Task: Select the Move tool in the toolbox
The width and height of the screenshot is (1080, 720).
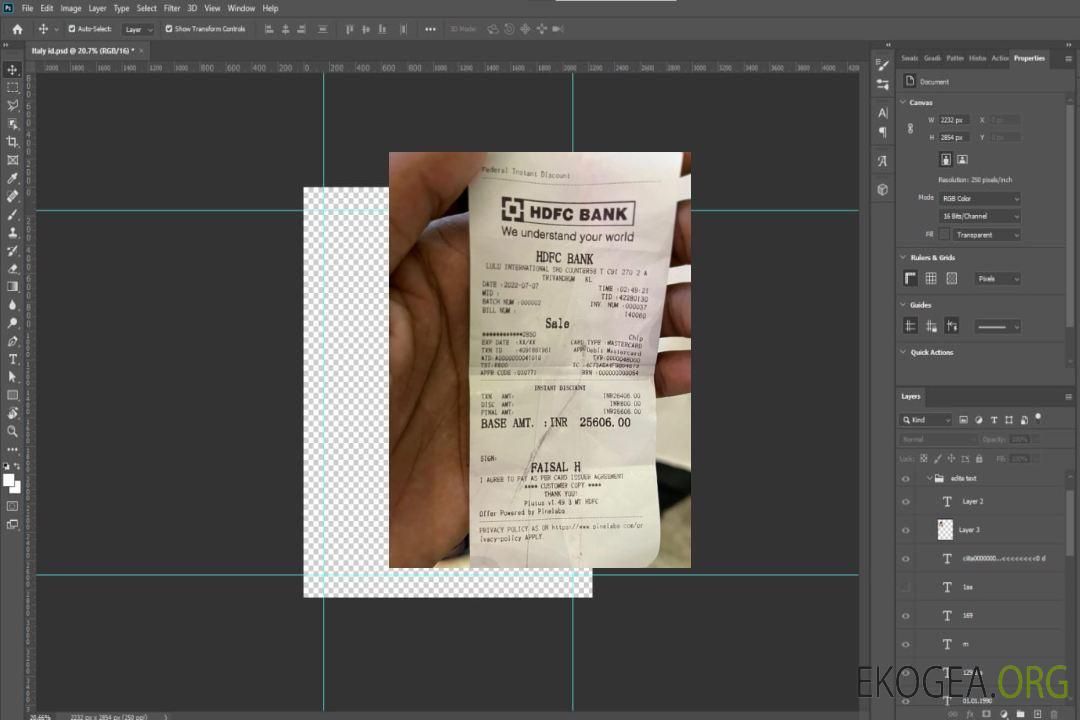Action: tap(12, 70)
